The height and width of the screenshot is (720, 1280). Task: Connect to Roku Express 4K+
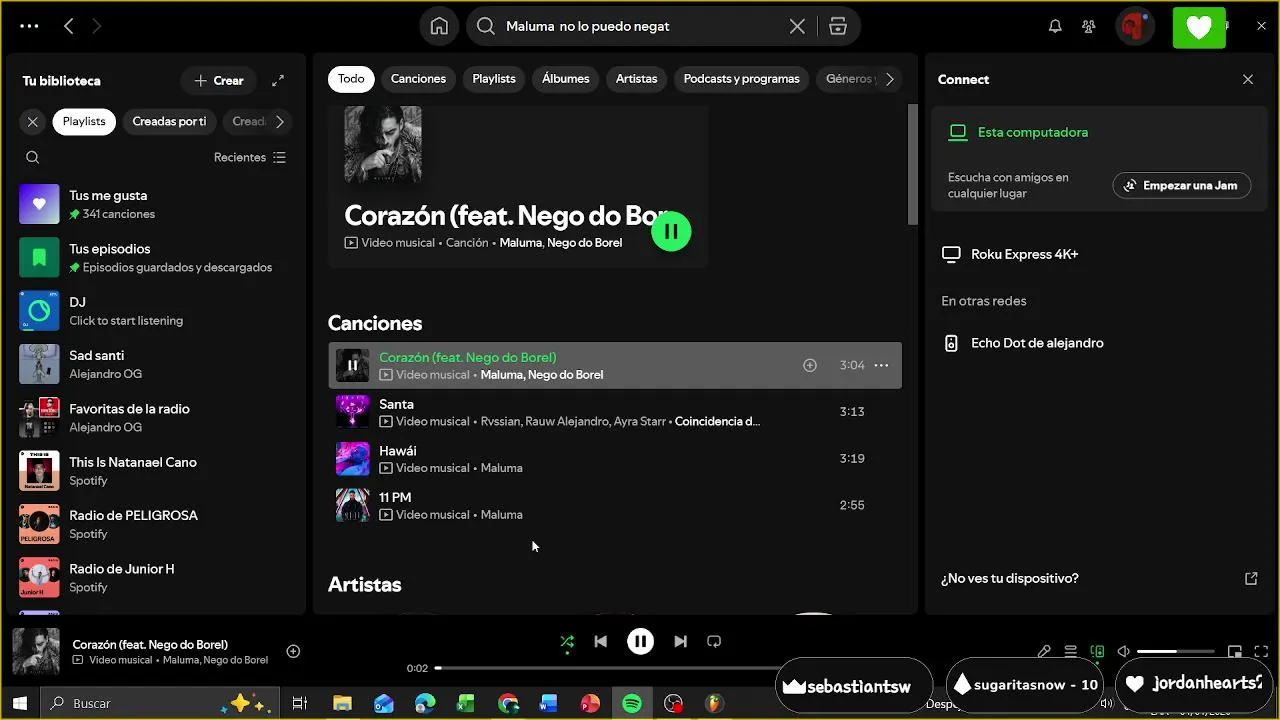coord(1097,254)
